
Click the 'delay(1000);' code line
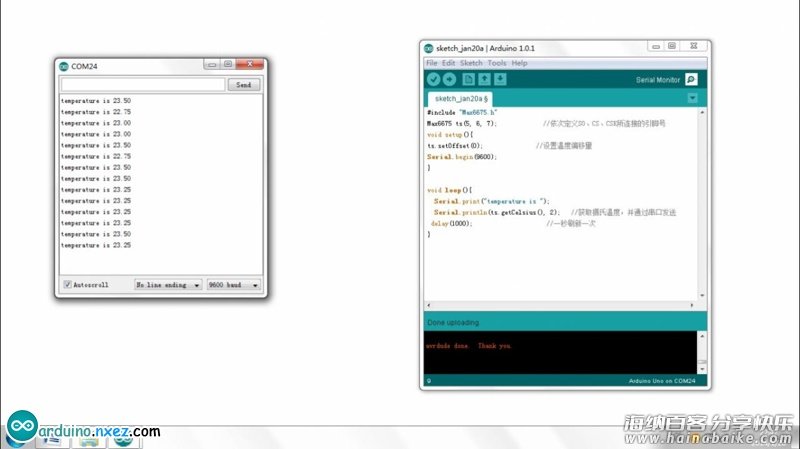[452, 223]
